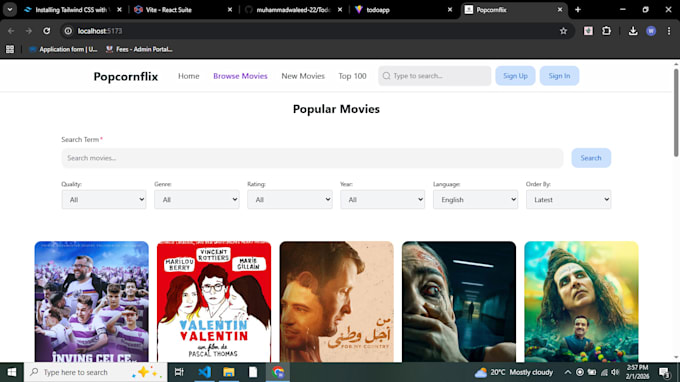Close the Popcornflix tab
This screenshot has width=680, height=382.
tap(560, 10)
